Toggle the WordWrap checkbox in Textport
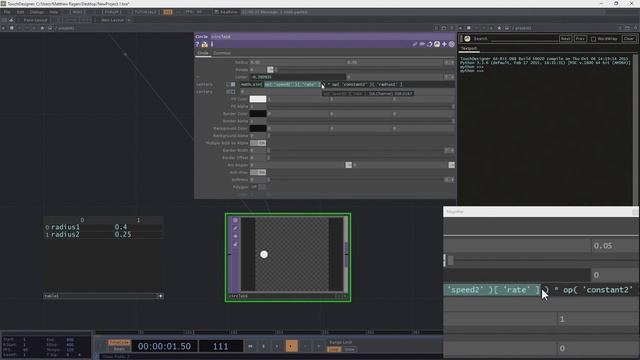This screenshot has width=640, height=360. tap(593, 39)
